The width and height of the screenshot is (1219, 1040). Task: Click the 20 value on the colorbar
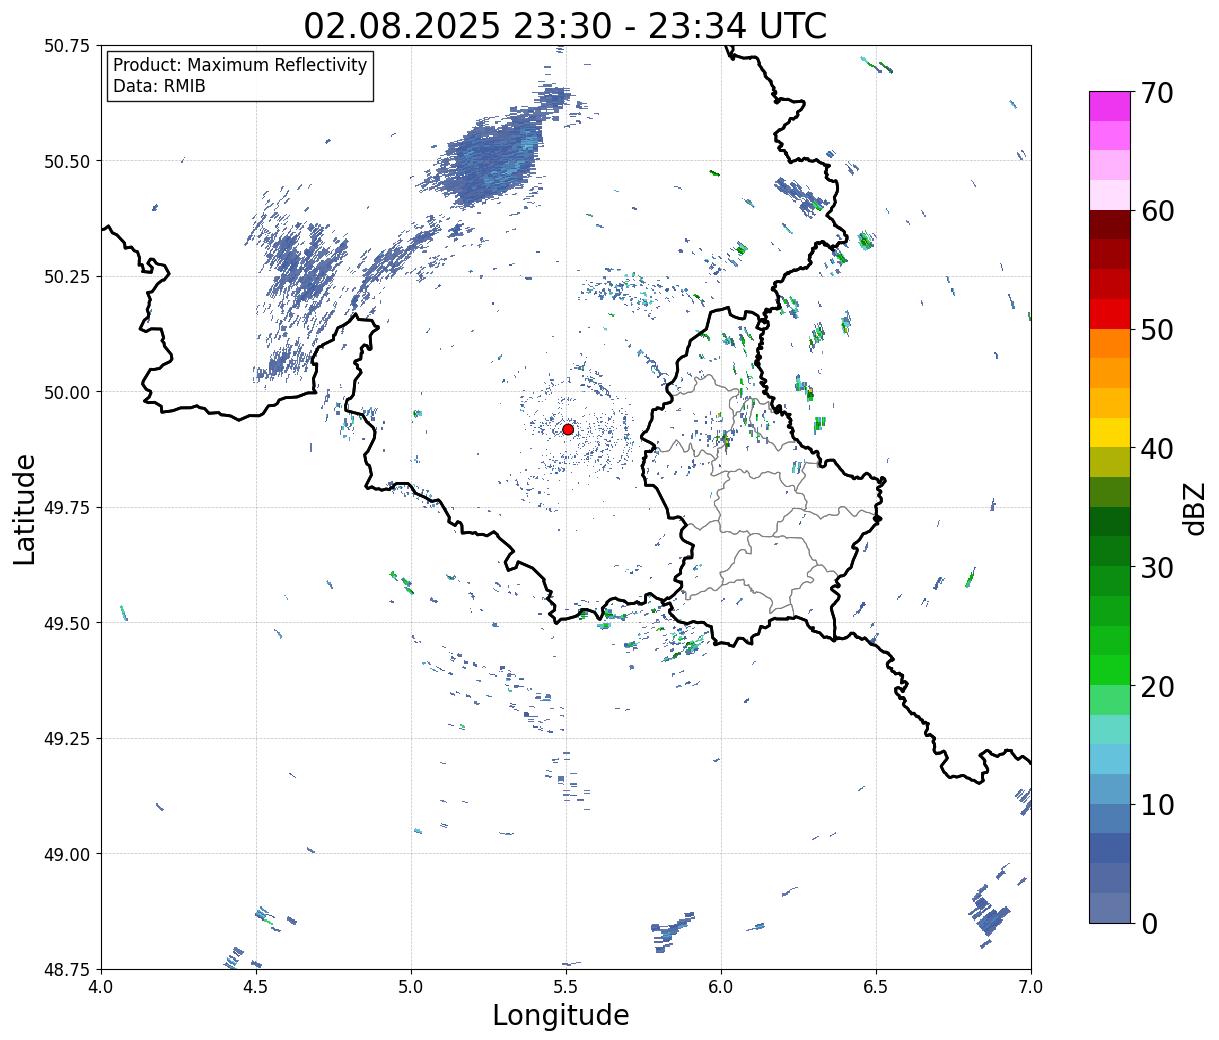1157,687
